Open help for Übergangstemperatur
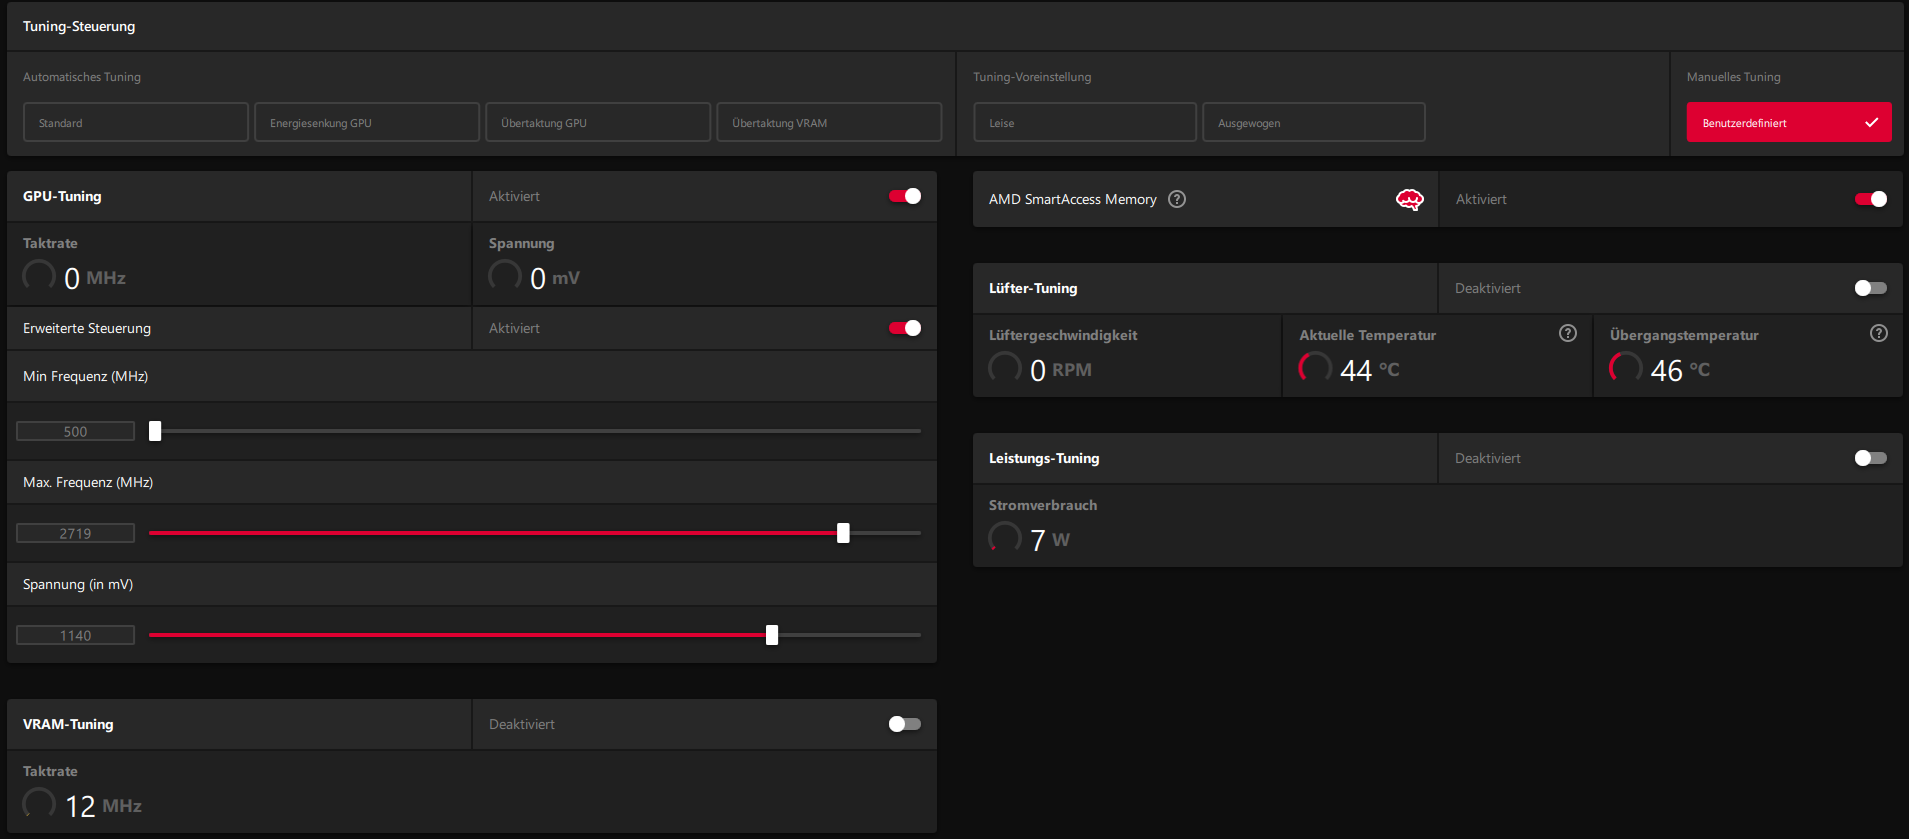Viewport: 1909px width, 839px height. point(1879,333)
